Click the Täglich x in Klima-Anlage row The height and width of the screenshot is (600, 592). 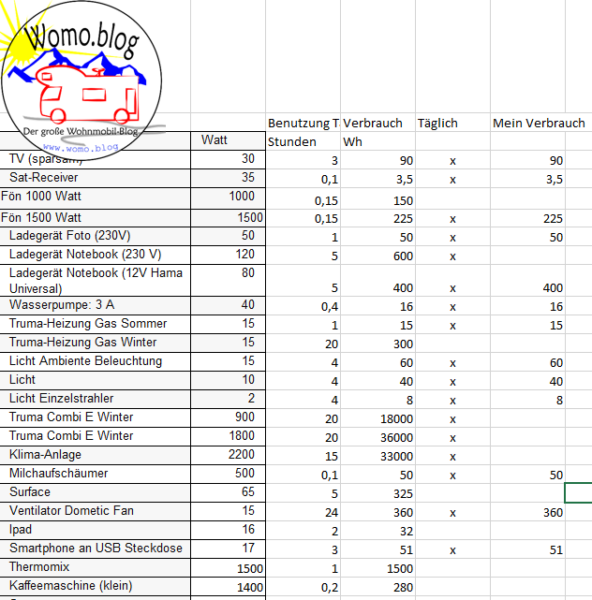coord(453,457)
